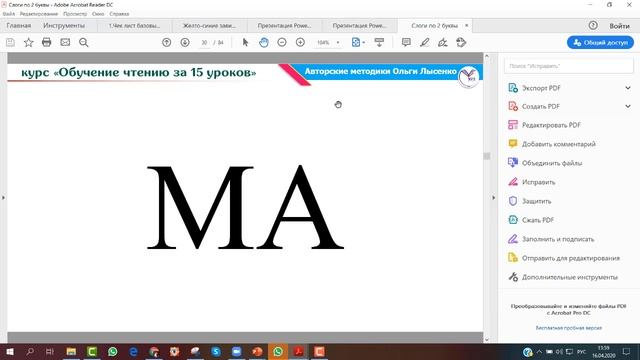
Task: Expand the Экспорт PDF chevron
Action: [x=628, y=88]
